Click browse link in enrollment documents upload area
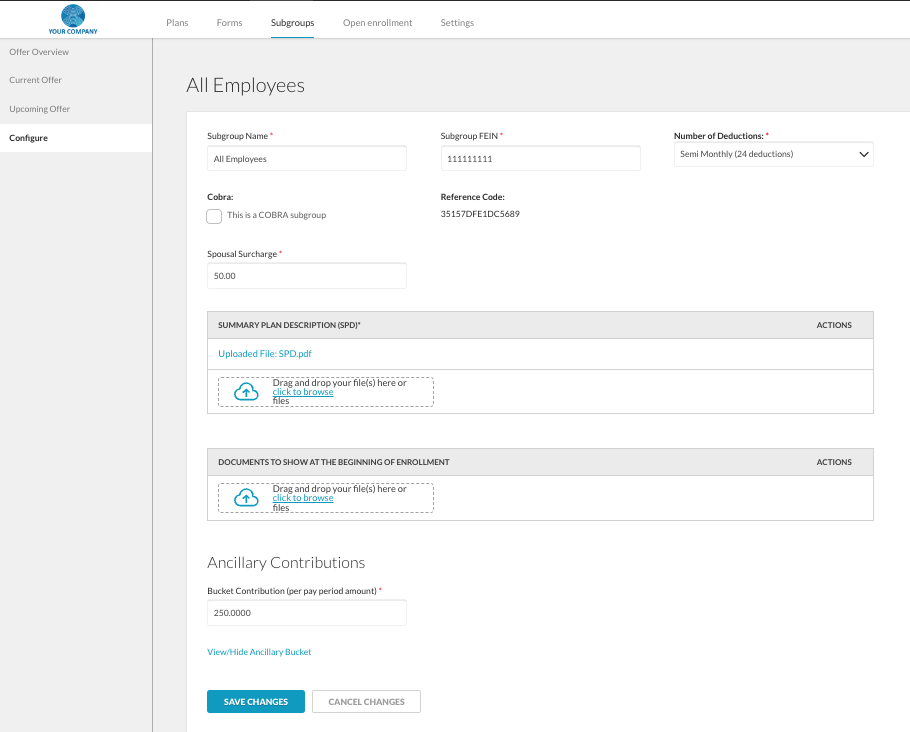 303,498
